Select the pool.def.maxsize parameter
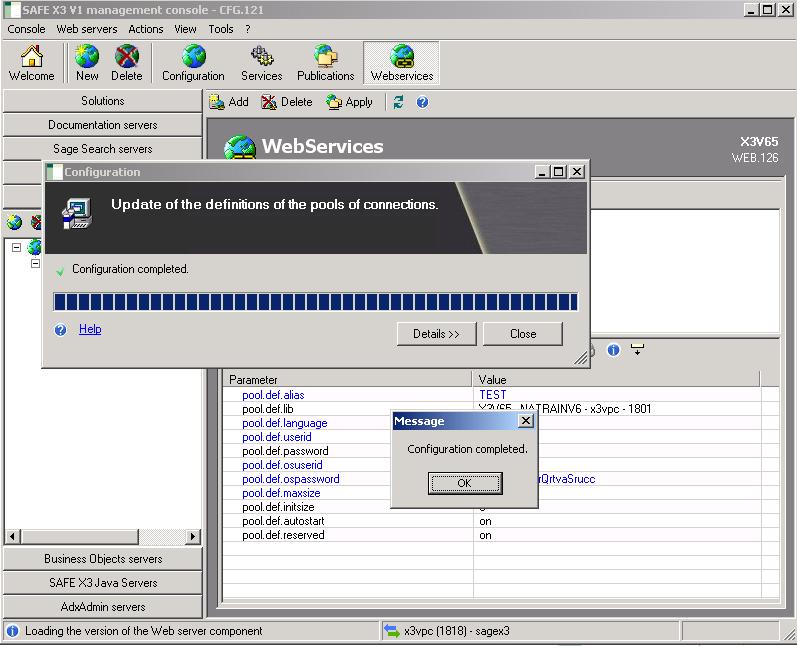797x646 pixels. pos(281,493)
